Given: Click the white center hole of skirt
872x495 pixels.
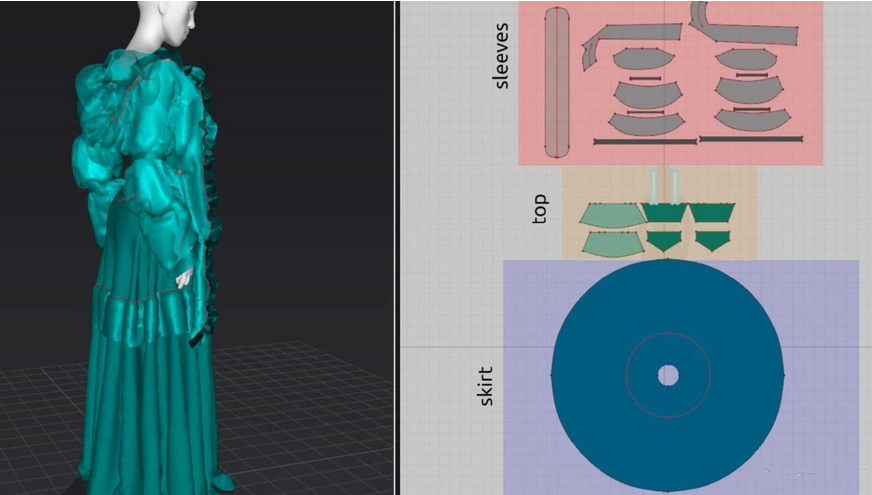Looking at the screenshot, I should click(x=668, y=376).
